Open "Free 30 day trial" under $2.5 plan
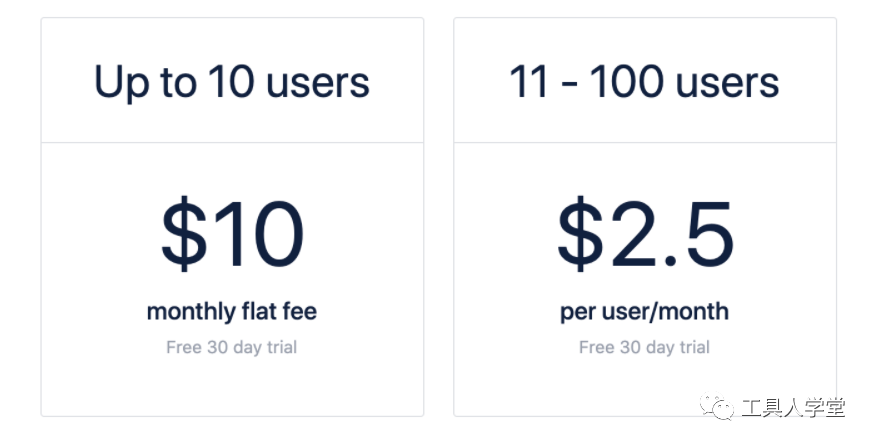The image size is (874, 446). (644, 347)
